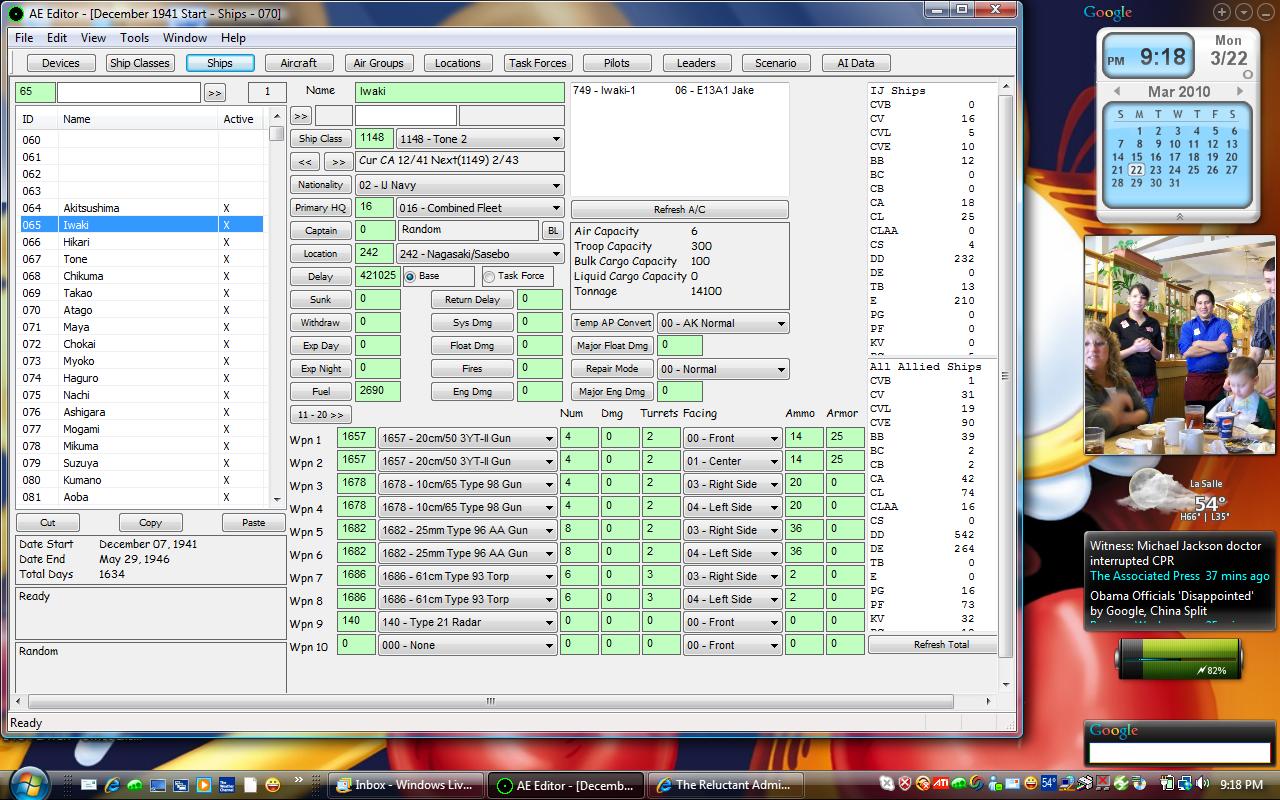Open the Tools menu
The height and width of the screenshot is (800, 1280).
coord(134,38)
